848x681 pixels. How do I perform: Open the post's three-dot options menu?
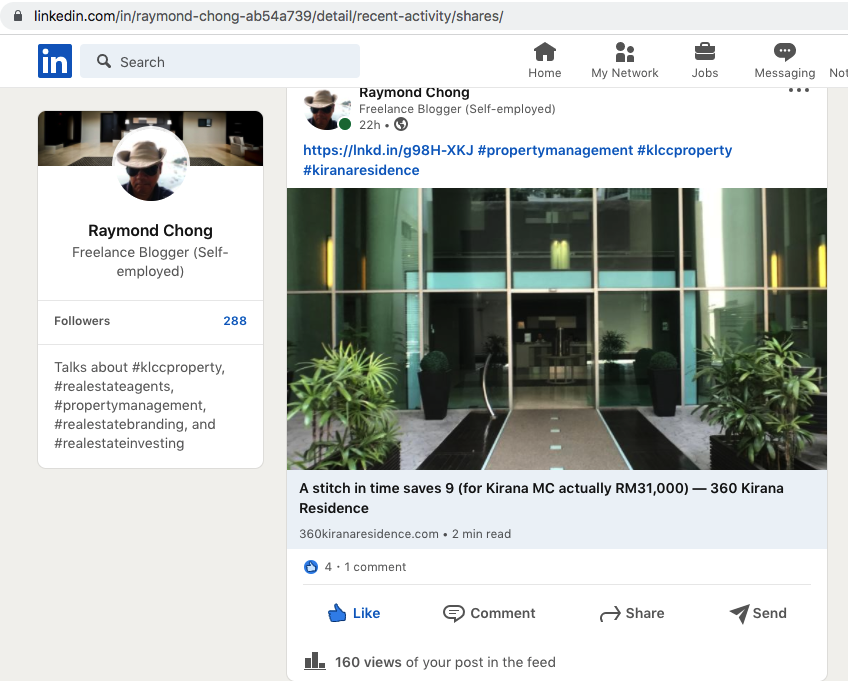[799, 90]
